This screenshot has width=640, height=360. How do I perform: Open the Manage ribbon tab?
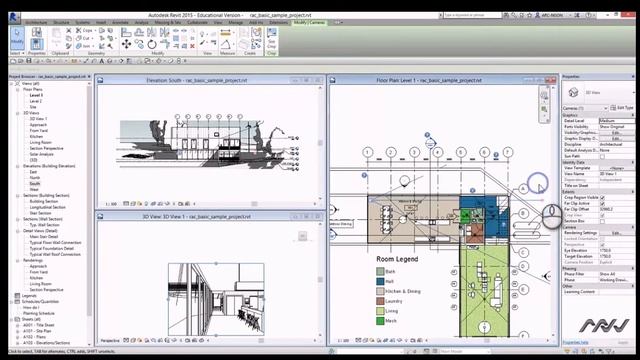[236, 22]
